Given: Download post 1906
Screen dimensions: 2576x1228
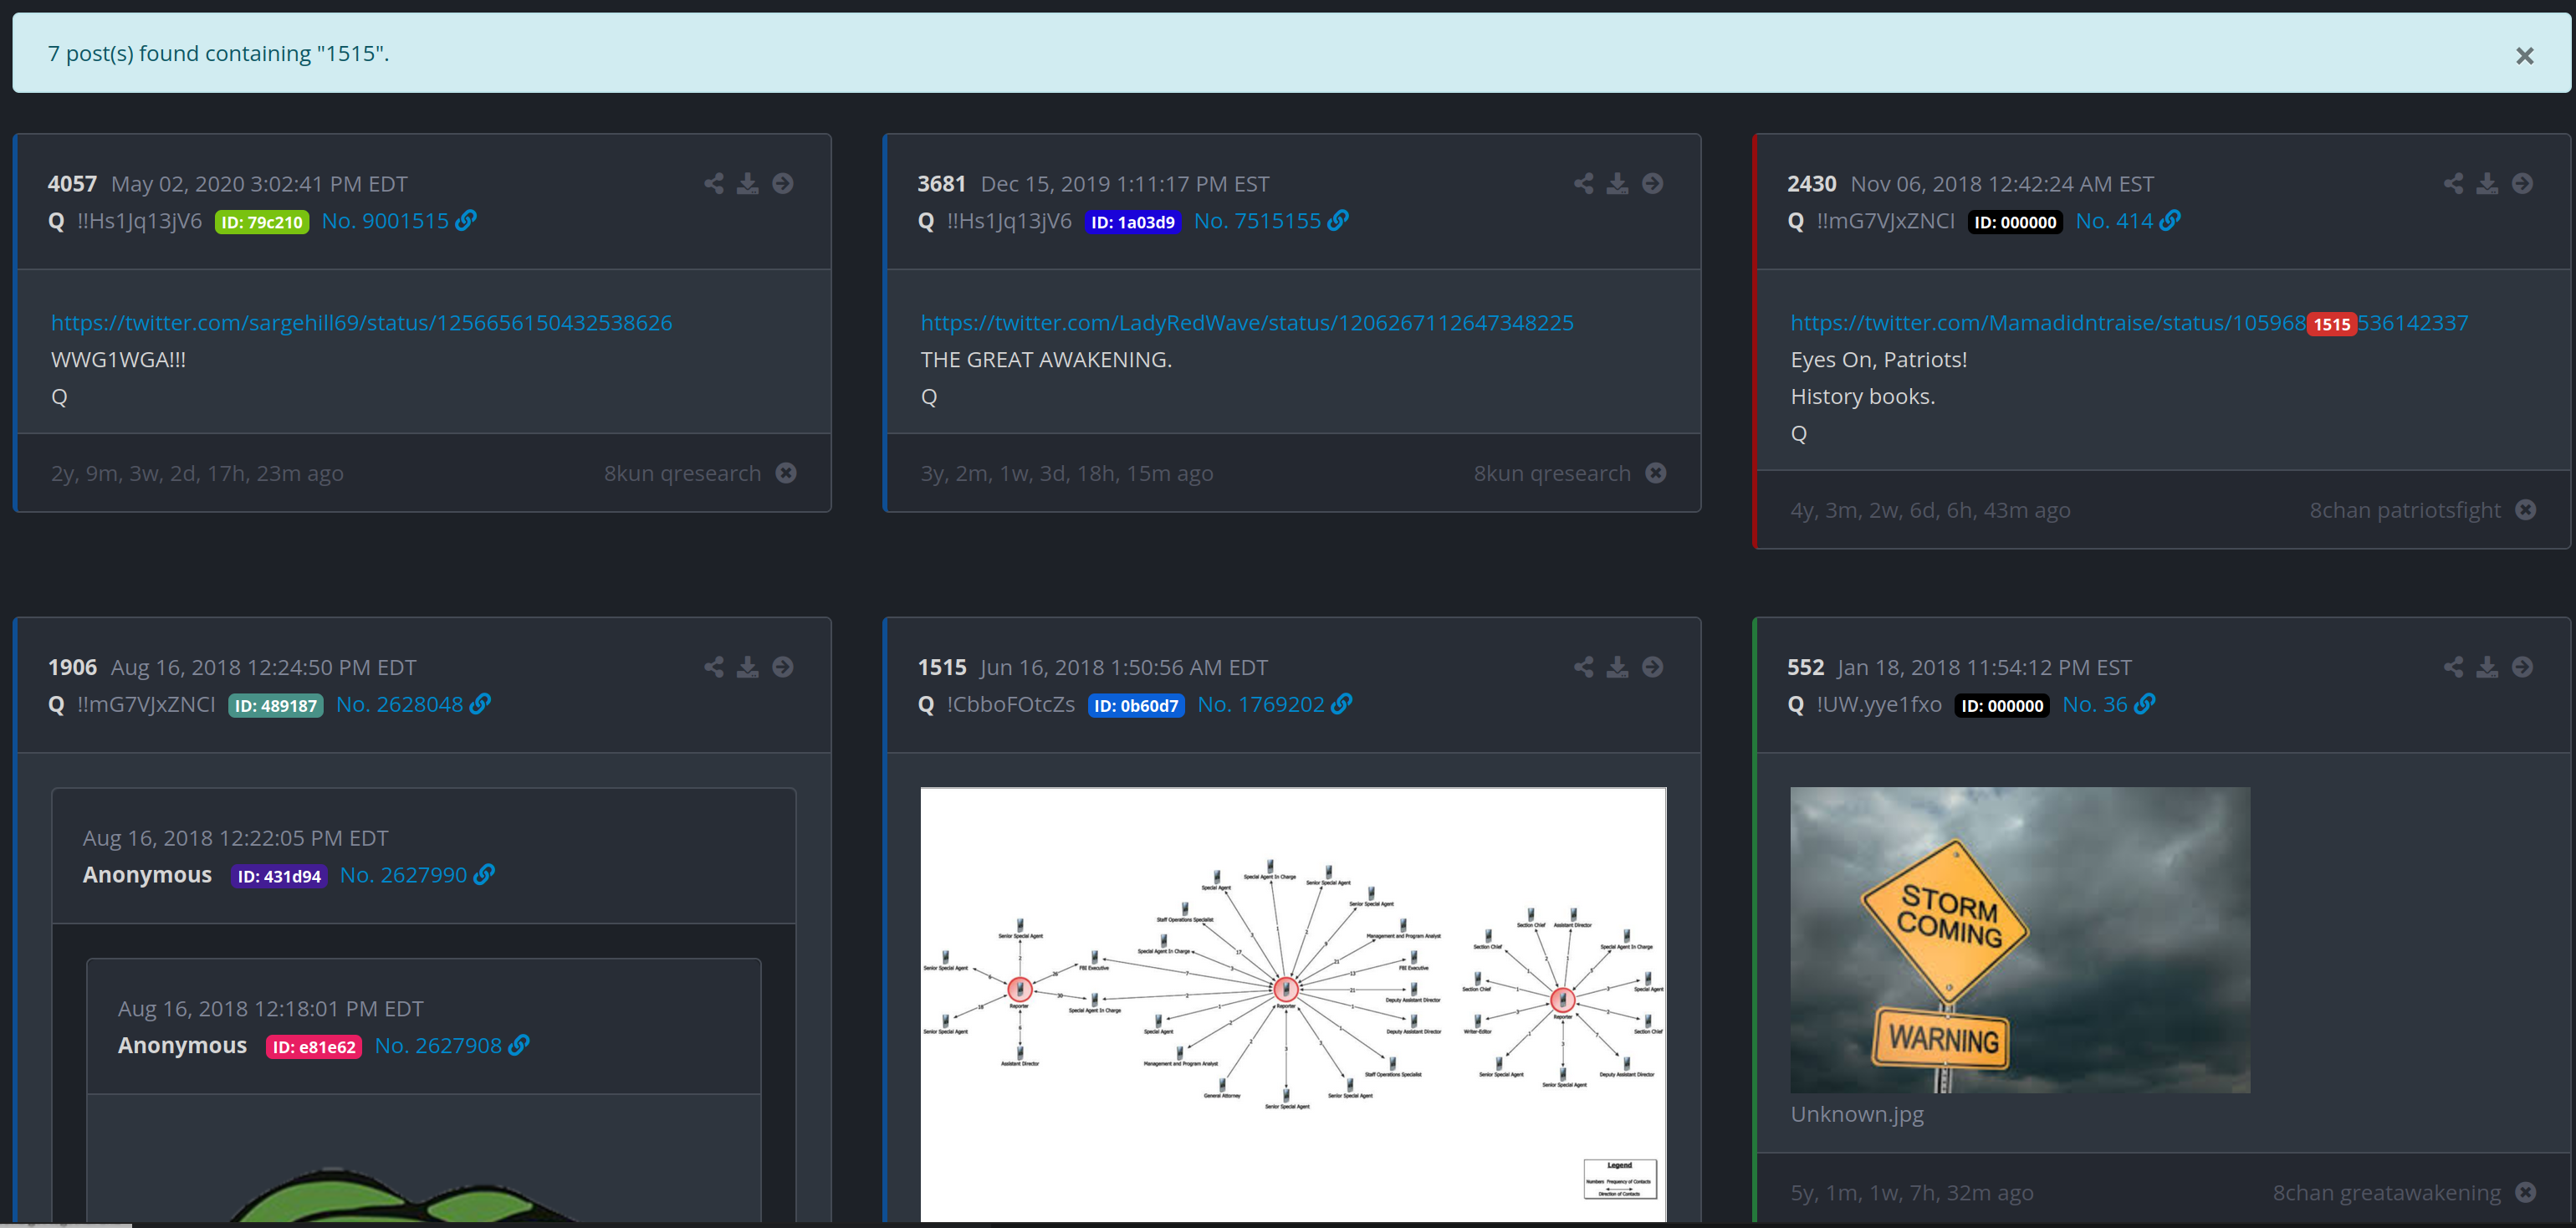Looking at the screenshot, I should (x=748, y=667).
